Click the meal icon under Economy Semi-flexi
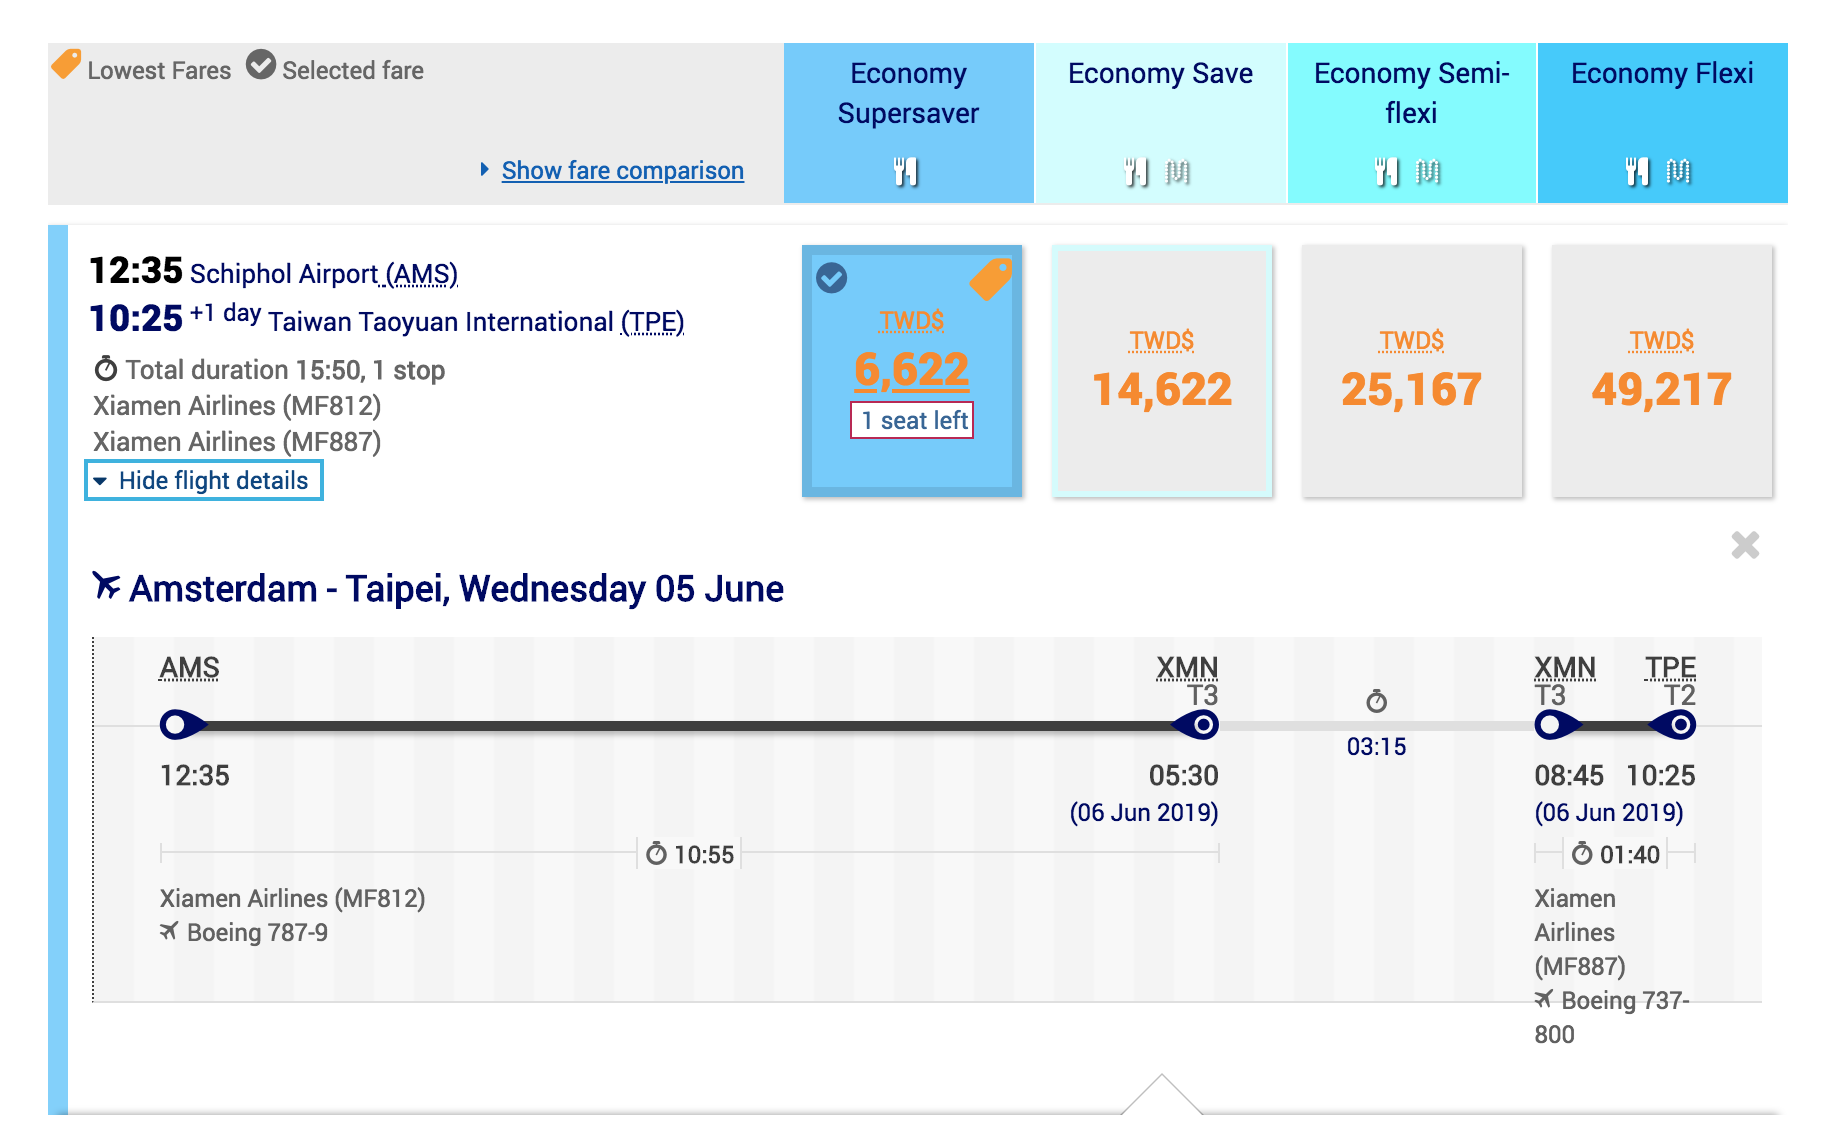 click(x=1386, y=172)
